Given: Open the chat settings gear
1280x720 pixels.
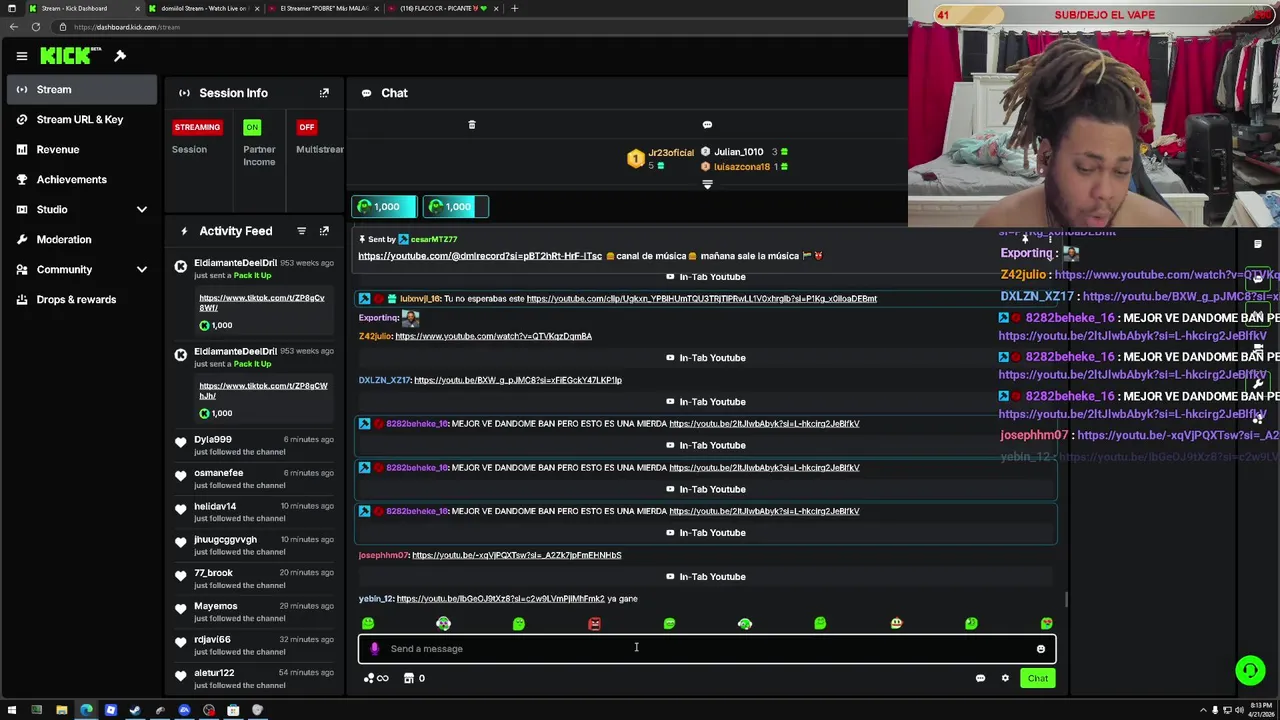Looking at the screenshot, I should coord(1005,678).
